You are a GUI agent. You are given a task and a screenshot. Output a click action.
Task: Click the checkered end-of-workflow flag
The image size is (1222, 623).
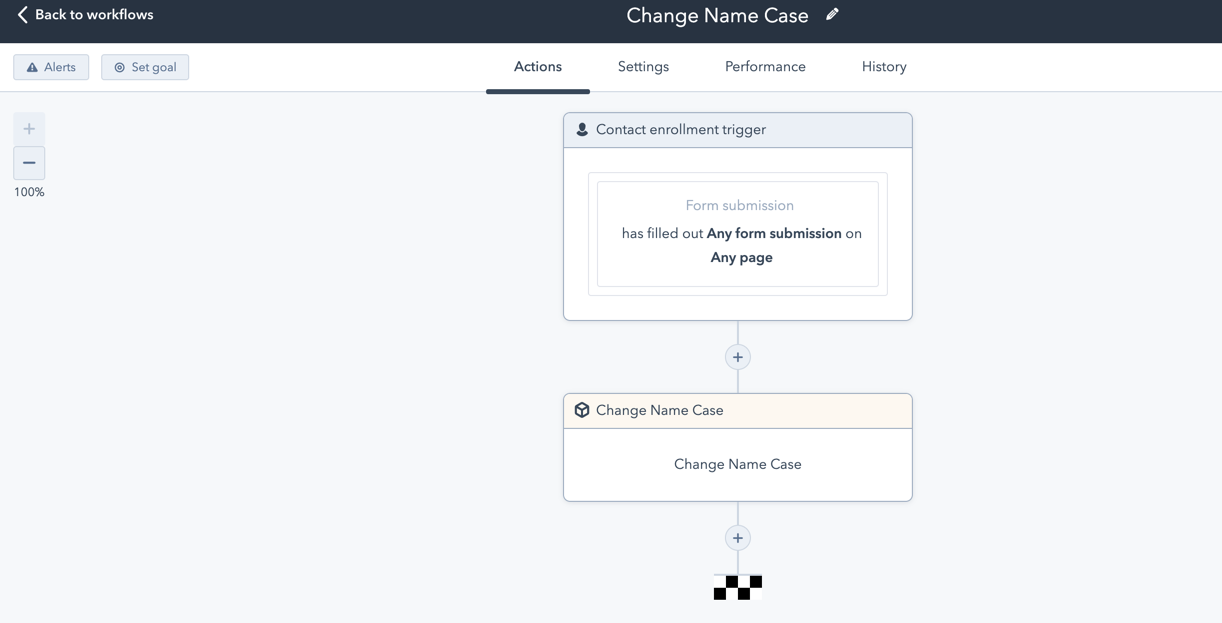pyautogui.click(x=738, y=587)
